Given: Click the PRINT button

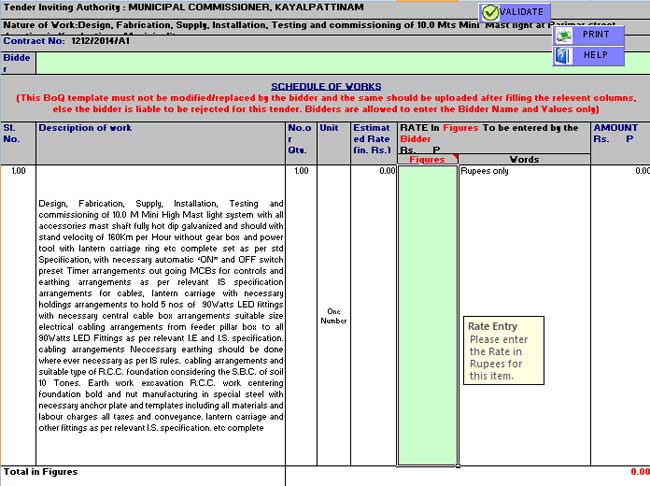Looking at the screenshot, I should [x=589, y=35].
